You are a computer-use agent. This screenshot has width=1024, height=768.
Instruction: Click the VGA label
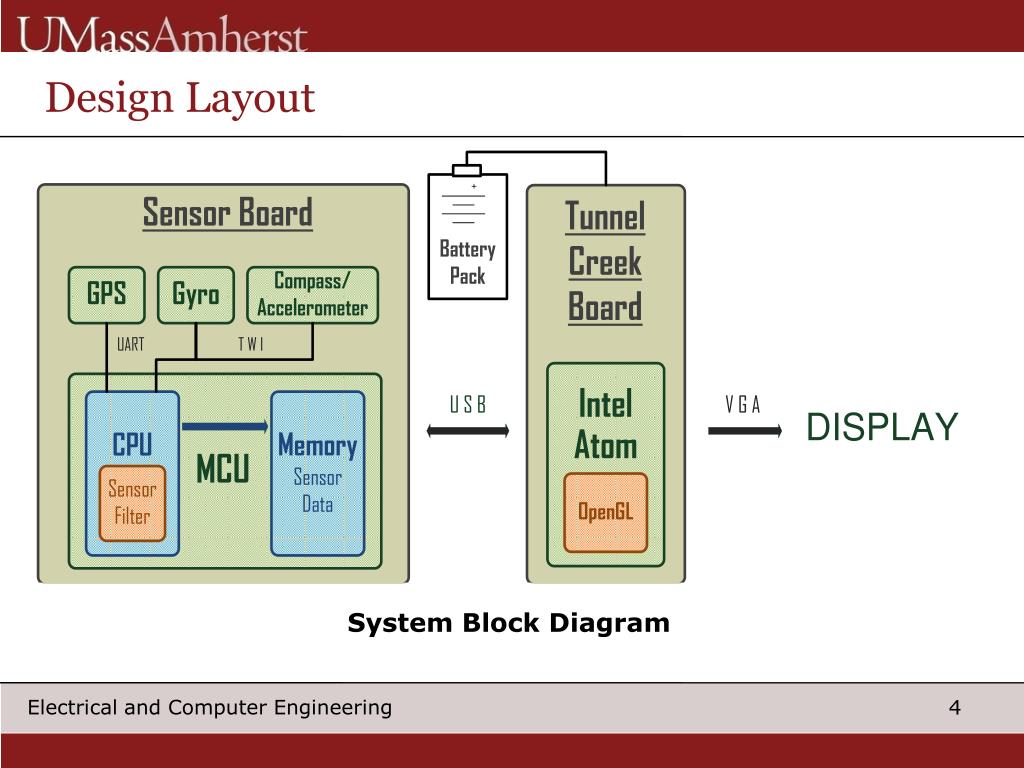coord(743,405)
